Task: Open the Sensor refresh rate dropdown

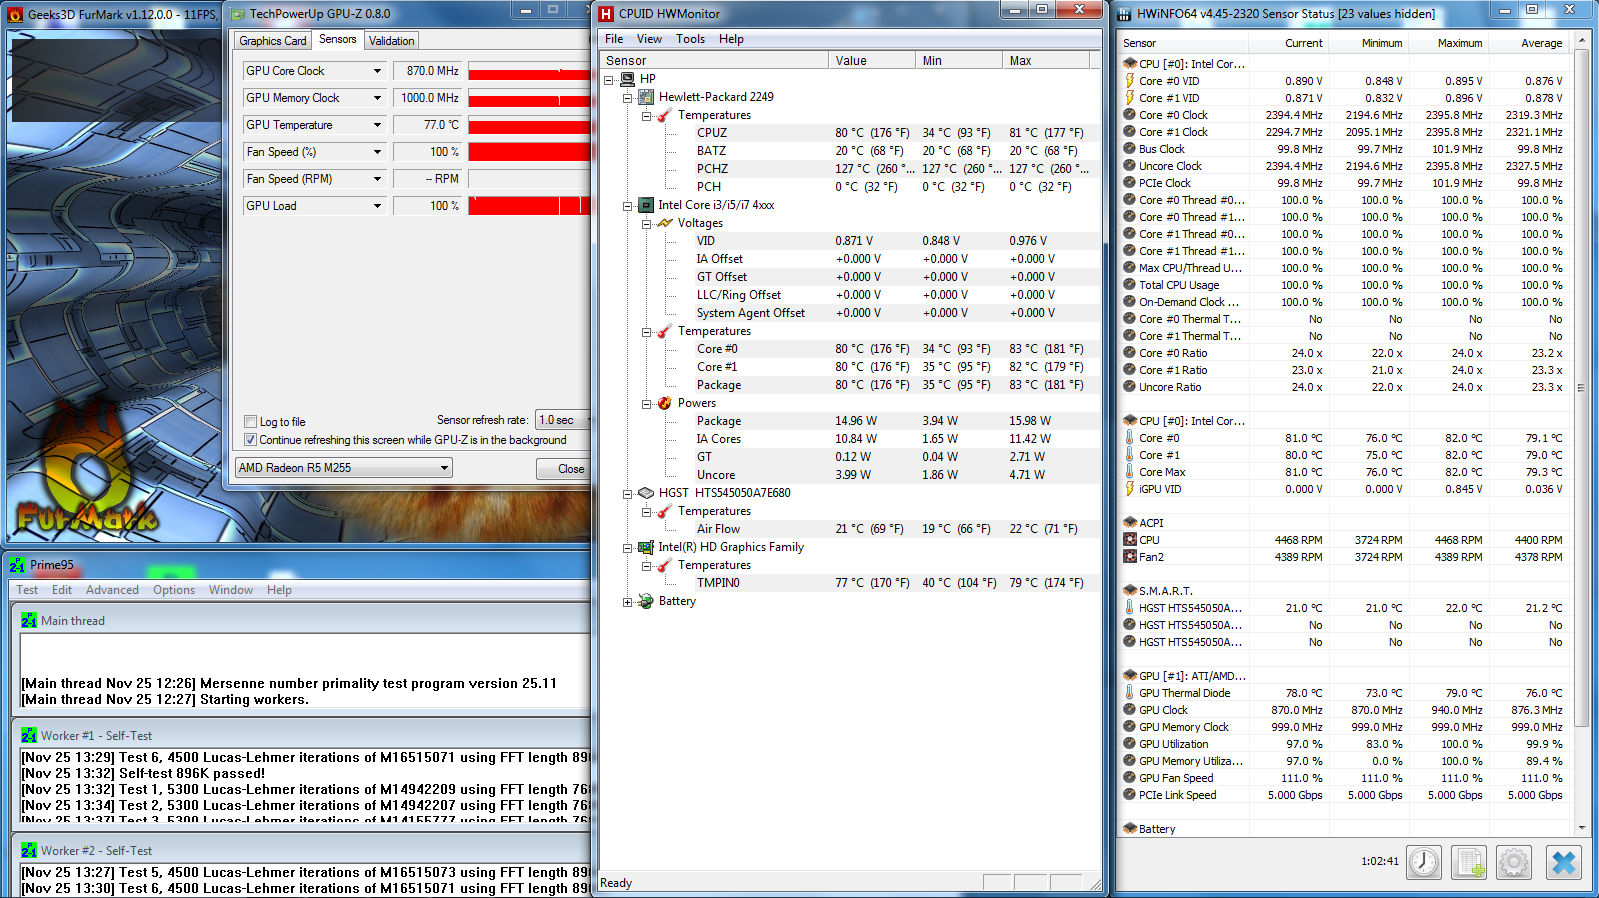Action: pyautogui.click(x=564, y=420)
